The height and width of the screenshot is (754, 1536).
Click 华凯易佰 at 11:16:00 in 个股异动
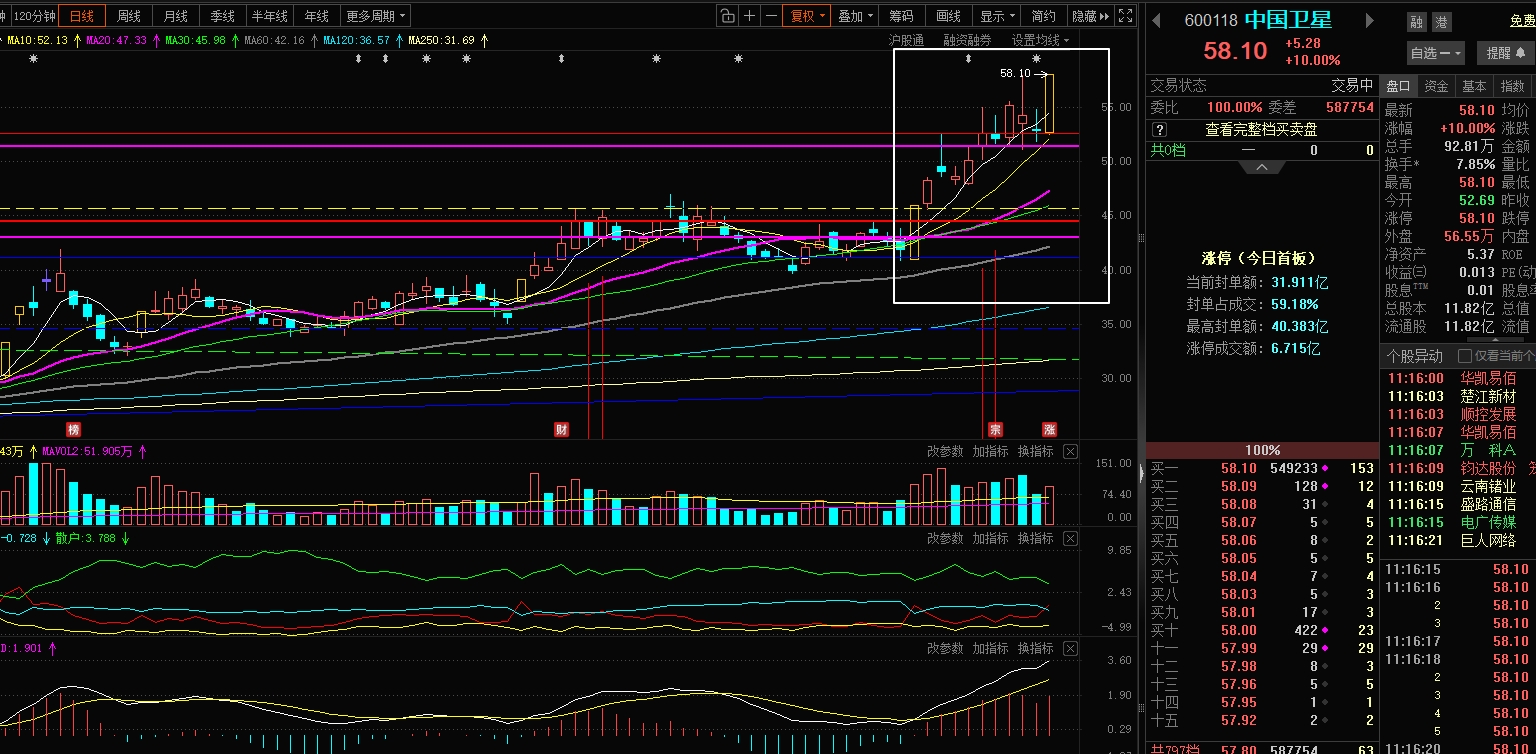[x=1488, y=378]
